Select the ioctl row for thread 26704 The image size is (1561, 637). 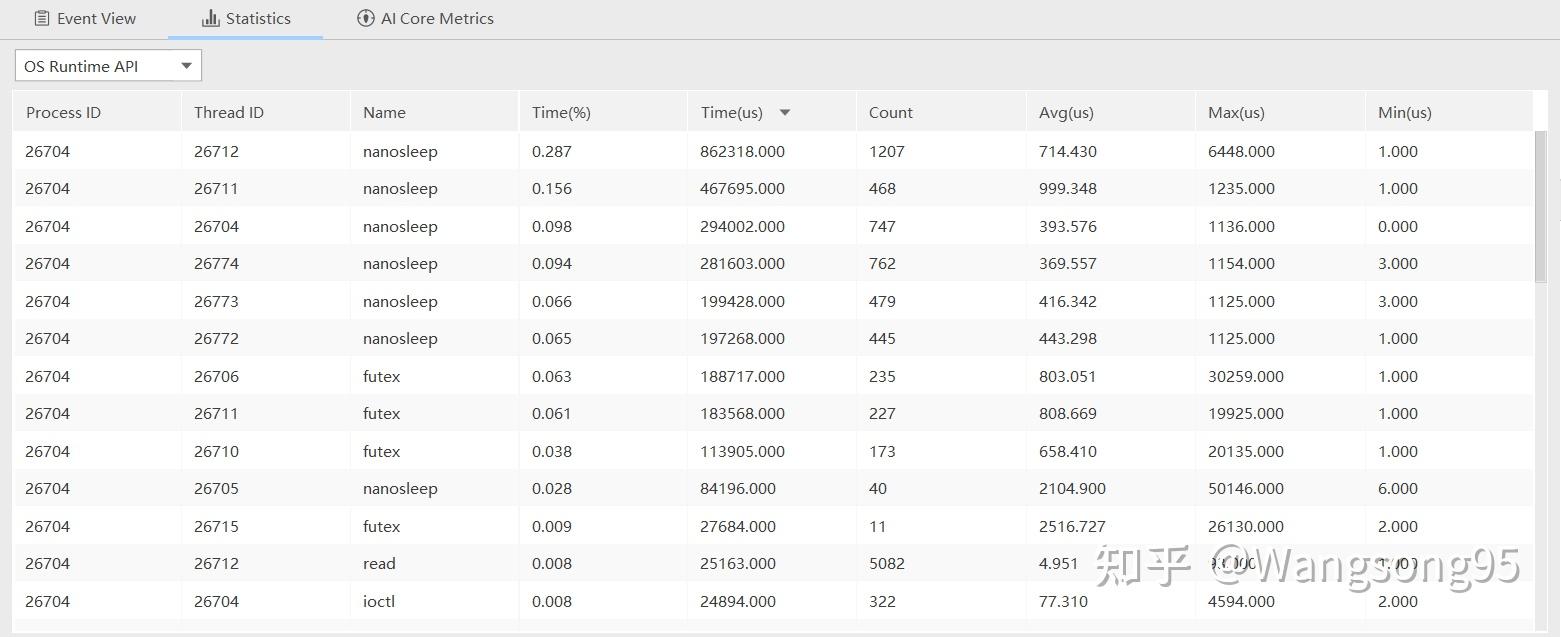click(x=381, y=601)
